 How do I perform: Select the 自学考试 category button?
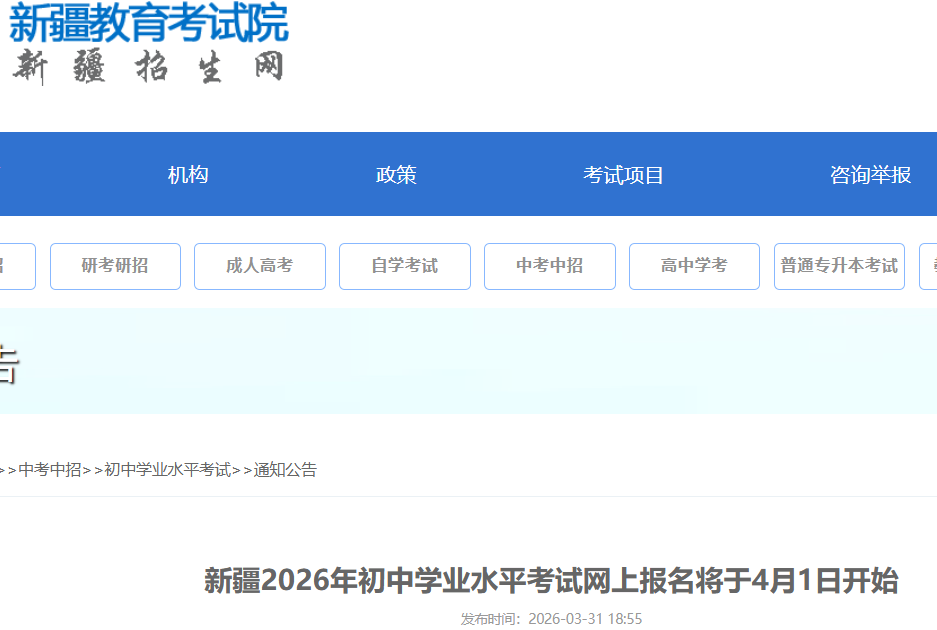(x=405, y=266)
